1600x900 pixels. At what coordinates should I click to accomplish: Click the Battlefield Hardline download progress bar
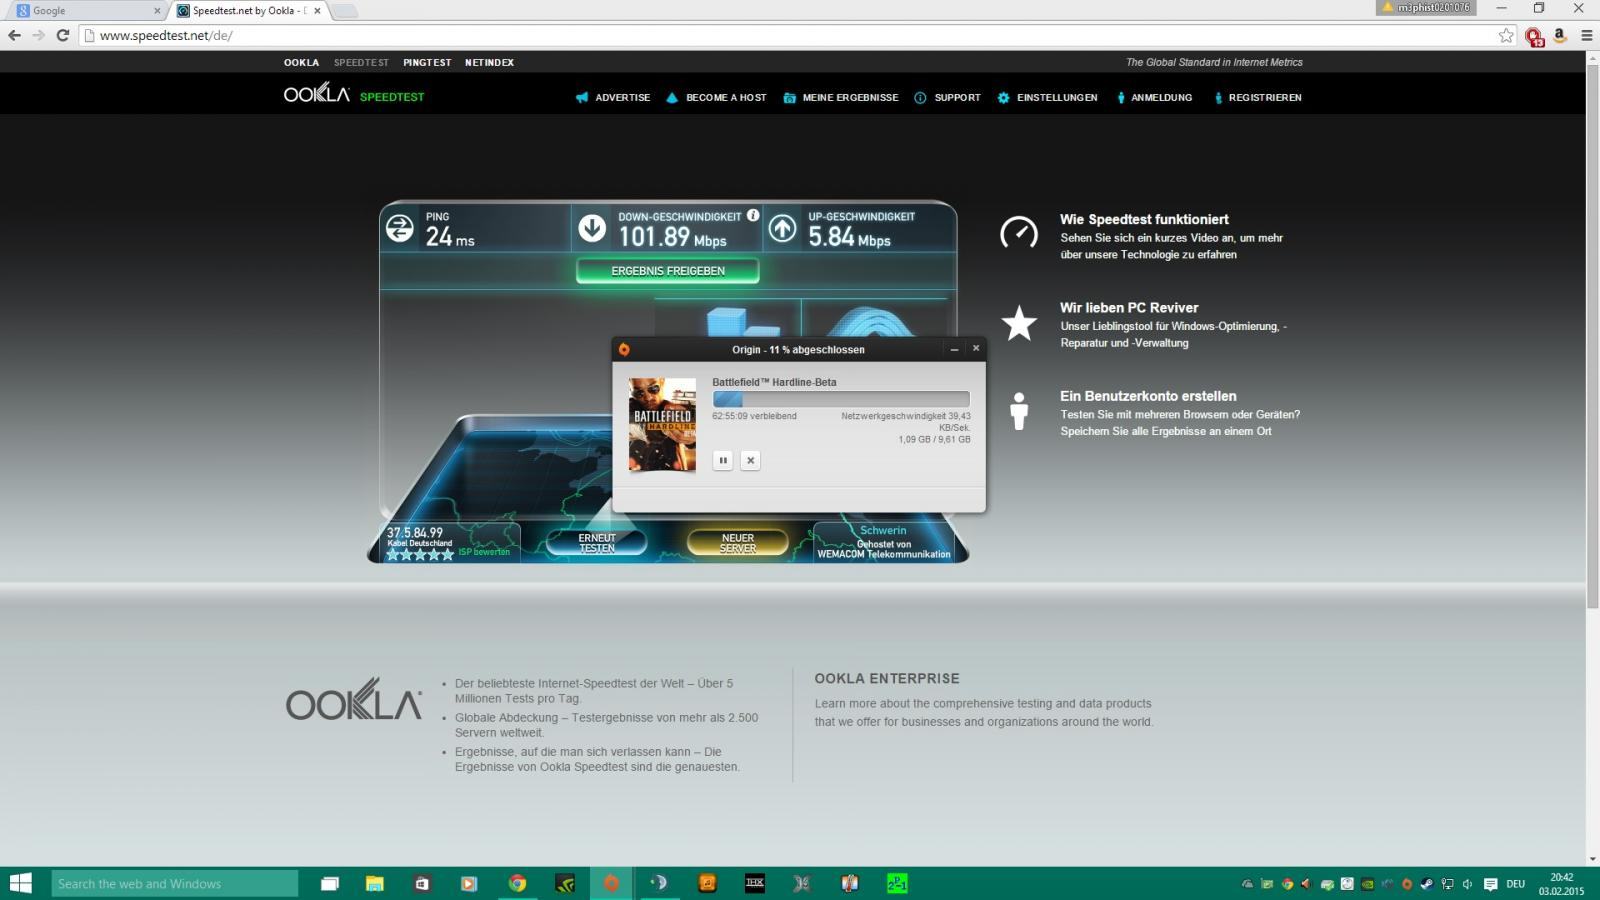(841, 399)
